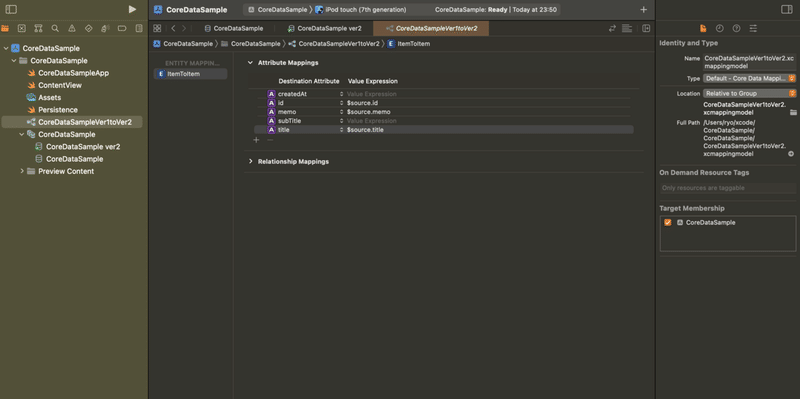Open the Symbol navigator

tap(38, 29)
